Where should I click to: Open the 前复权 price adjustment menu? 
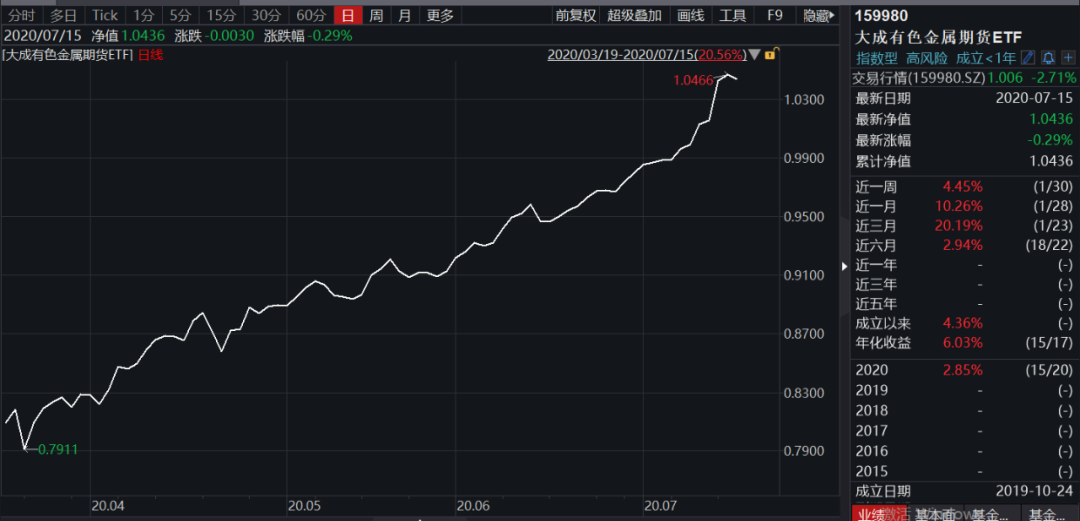pyautogui.click(x=576, y=15)
